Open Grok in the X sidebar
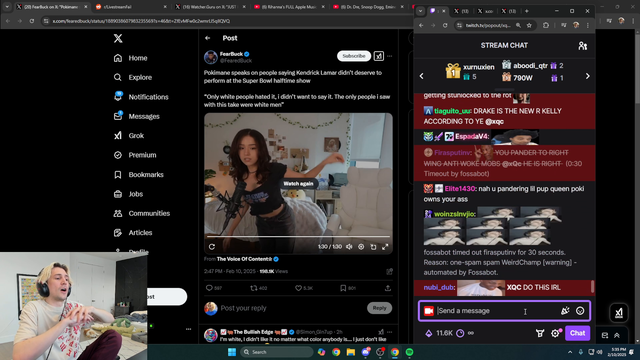This screenshot has height=360, width=640. [129, 136]
